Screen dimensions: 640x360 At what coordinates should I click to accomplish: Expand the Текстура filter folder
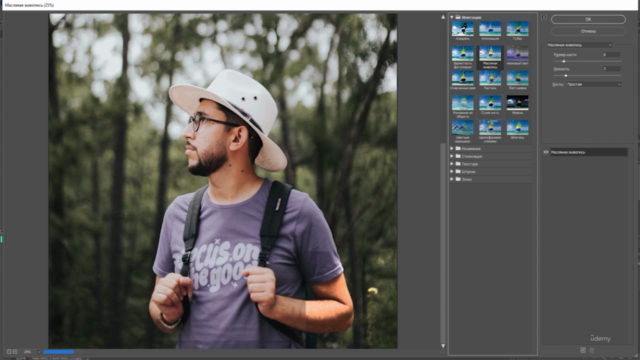452,164
